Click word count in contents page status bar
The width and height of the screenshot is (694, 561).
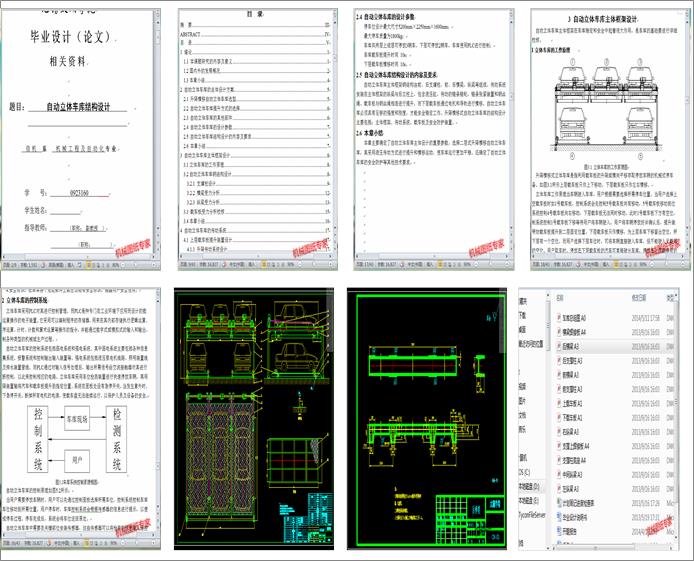tap(208, 265)
